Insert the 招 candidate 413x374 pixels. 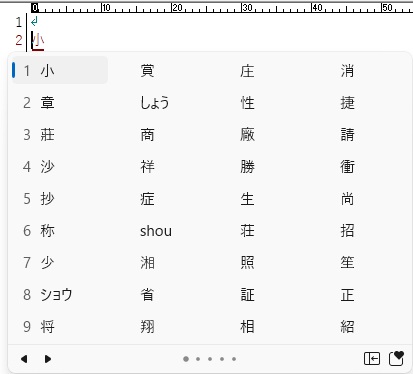[x=347, y=231]
